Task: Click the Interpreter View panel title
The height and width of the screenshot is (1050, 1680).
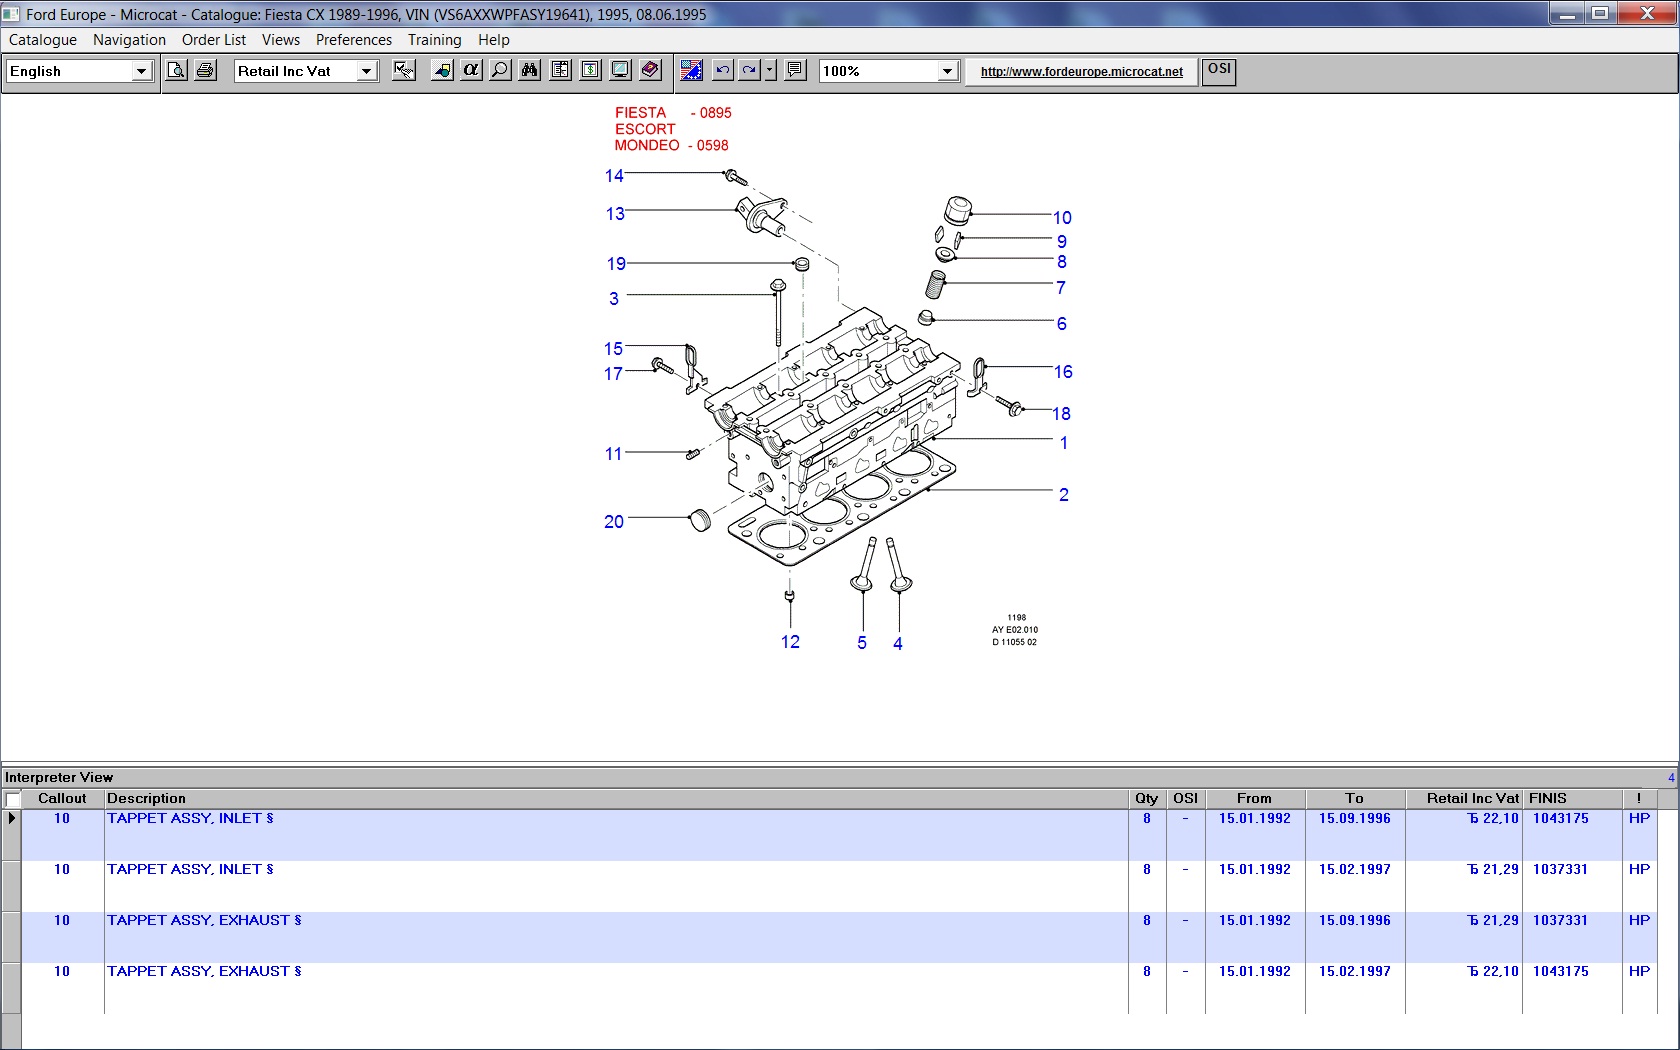Action: coord(59,777)
